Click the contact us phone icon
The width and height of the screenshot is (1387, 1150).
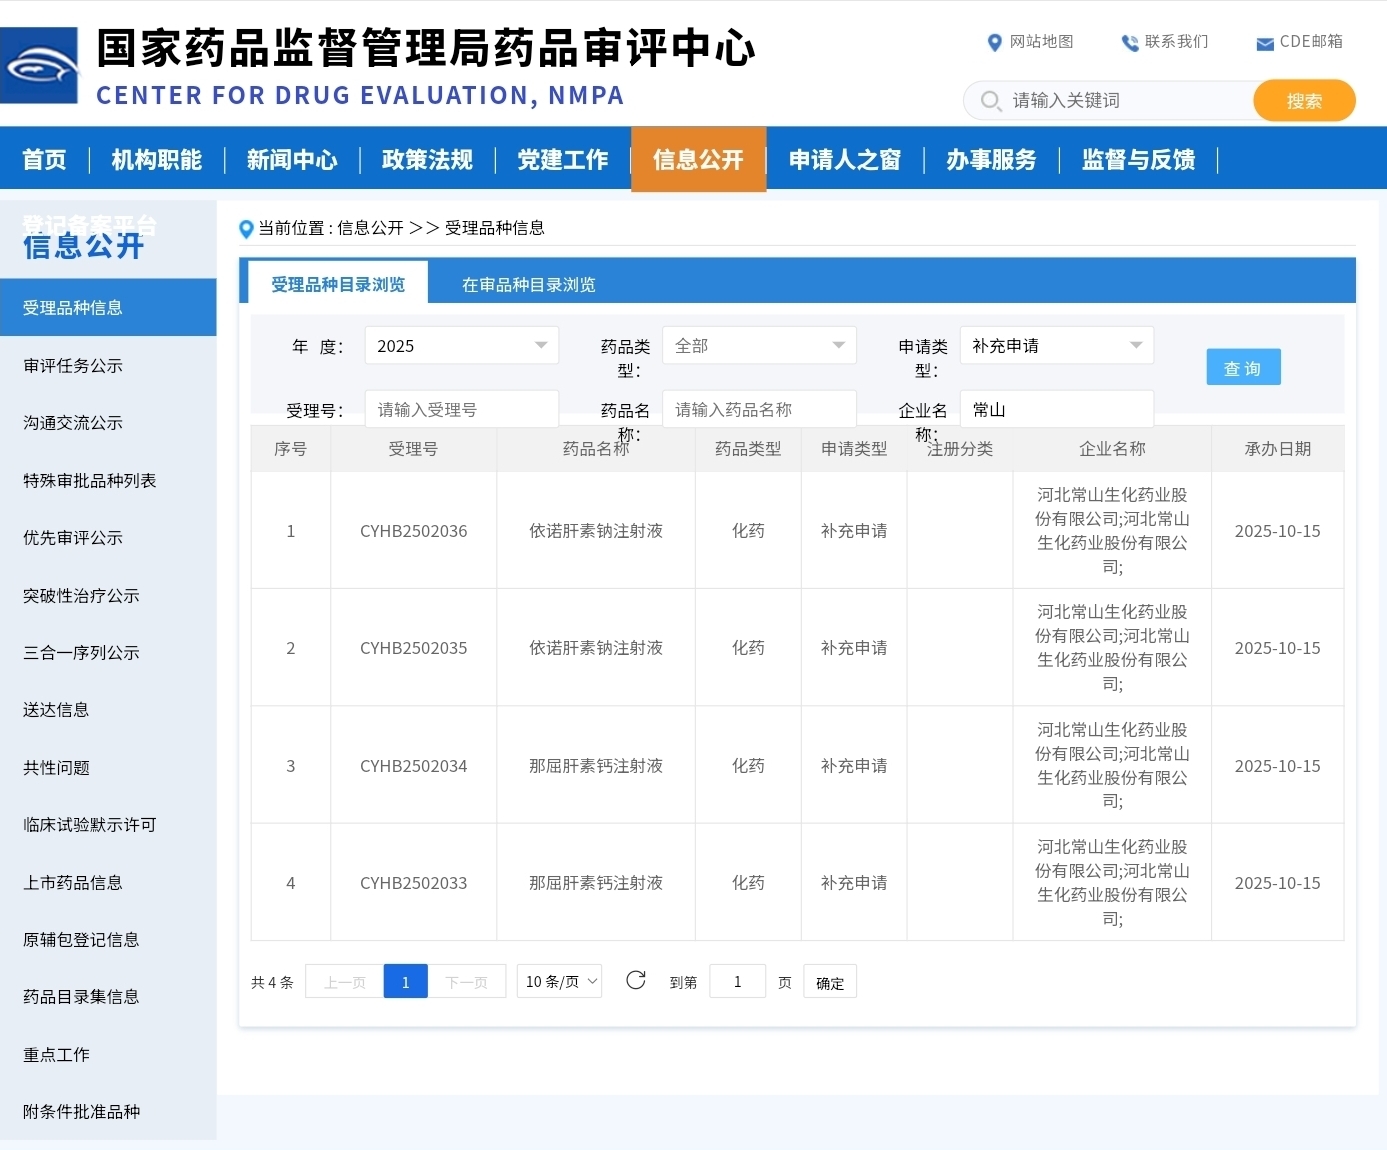click(x=1130, y=42)
